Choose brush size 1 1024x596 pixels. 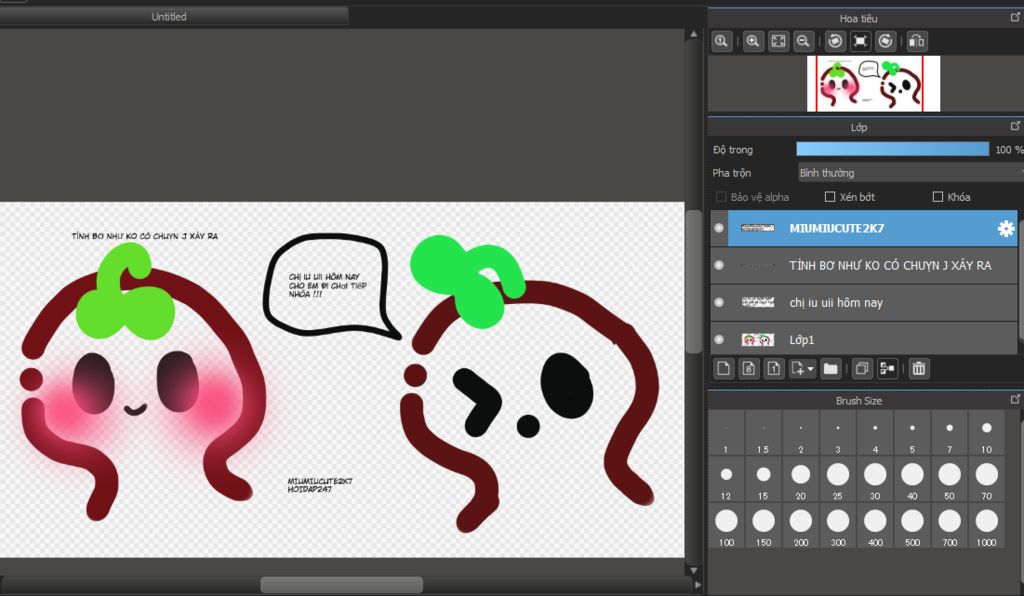pos(726,433)
